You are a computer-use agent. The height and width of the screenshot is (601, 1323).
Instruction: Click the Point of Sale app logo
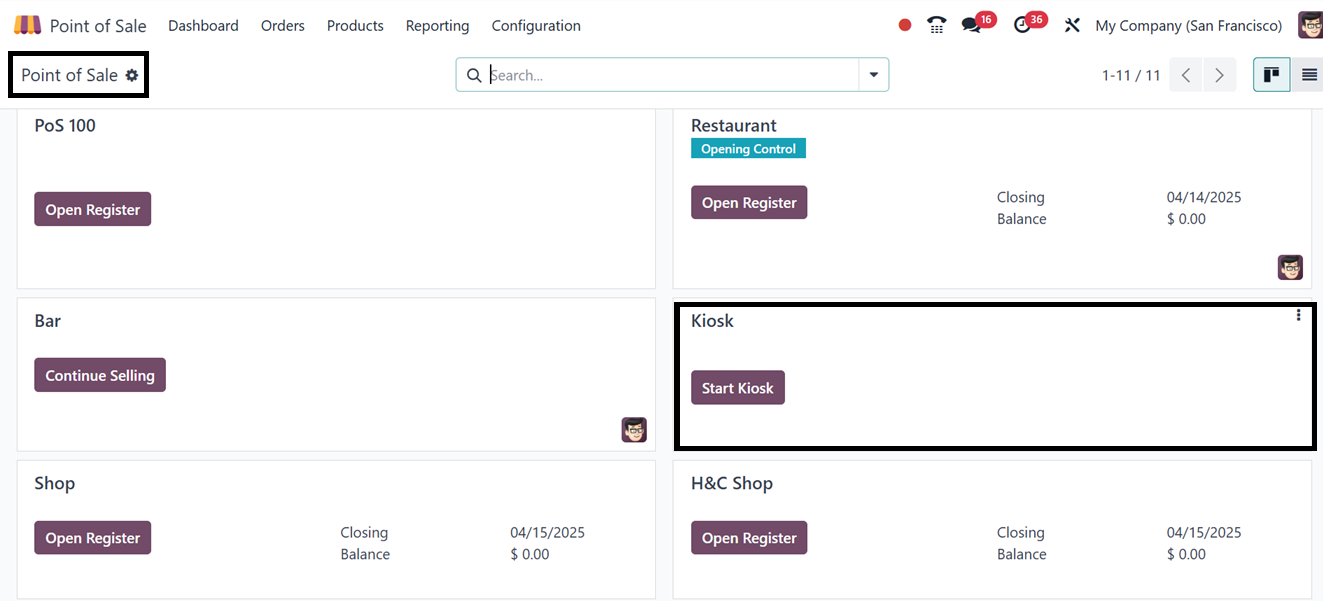point(27,25)
